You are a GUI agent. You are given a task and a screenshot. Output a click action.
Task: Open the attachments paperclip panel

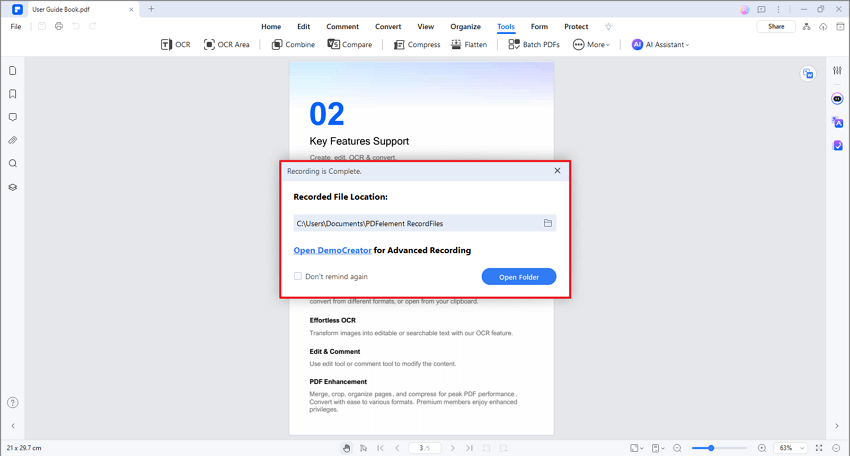pyautogui.click(x=12, y=140)
